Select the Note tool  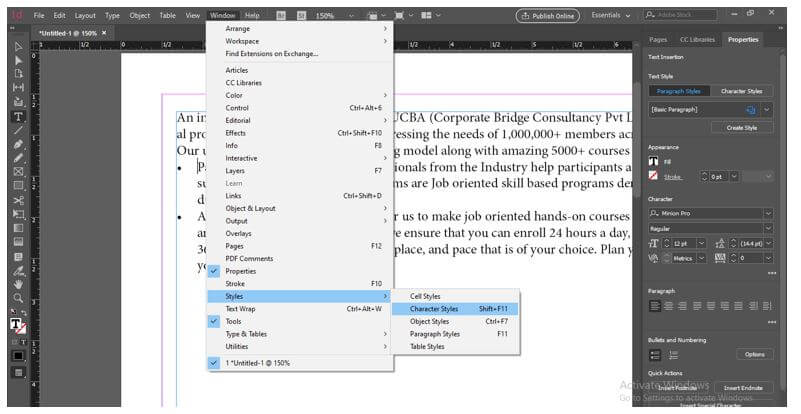[x=18, y=256]
